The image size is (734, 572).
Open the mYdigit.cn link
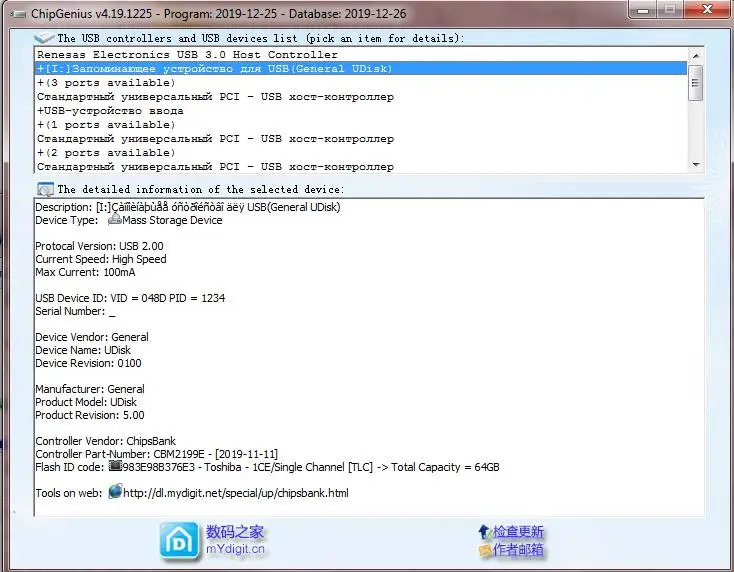click(x=235, y=549)
